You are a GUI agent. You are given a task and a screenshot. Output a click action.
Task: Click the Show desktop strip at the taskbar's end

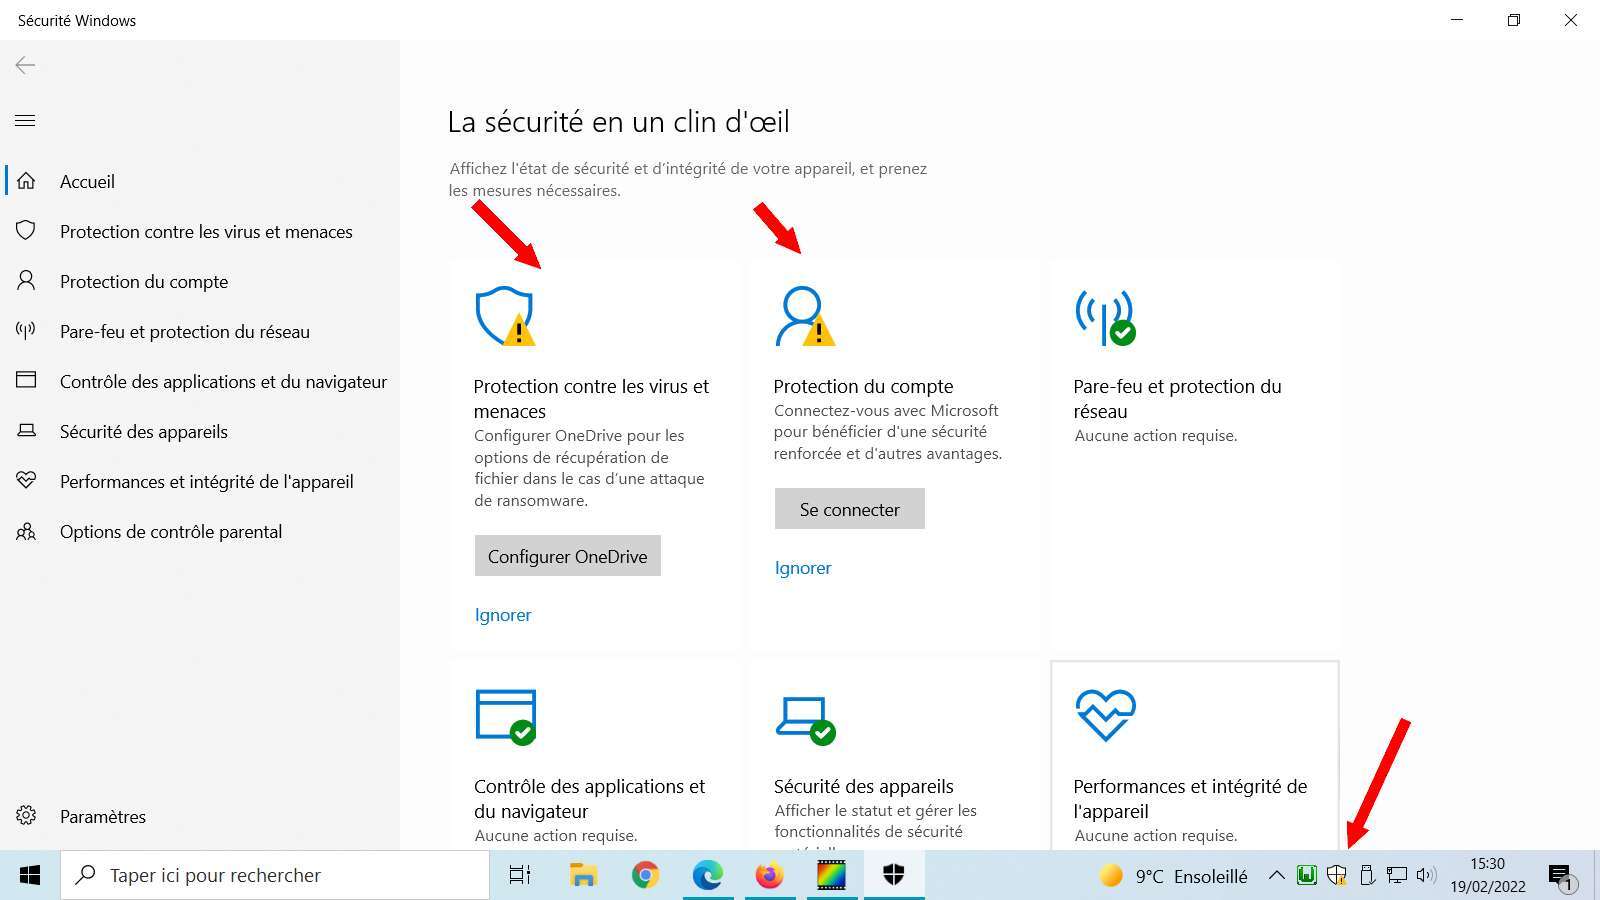click(1596, 875)
